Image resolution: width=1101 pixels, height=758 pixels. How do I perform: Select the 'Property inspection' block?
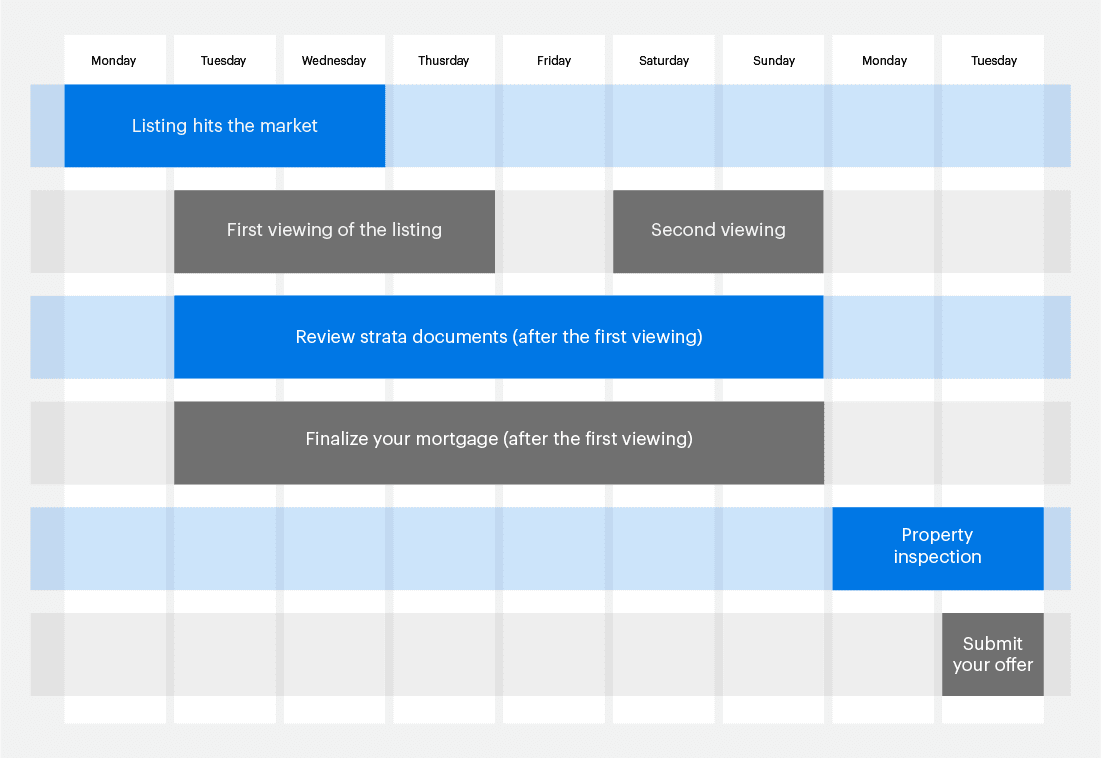pyautogui.click(x=937, y=549)
